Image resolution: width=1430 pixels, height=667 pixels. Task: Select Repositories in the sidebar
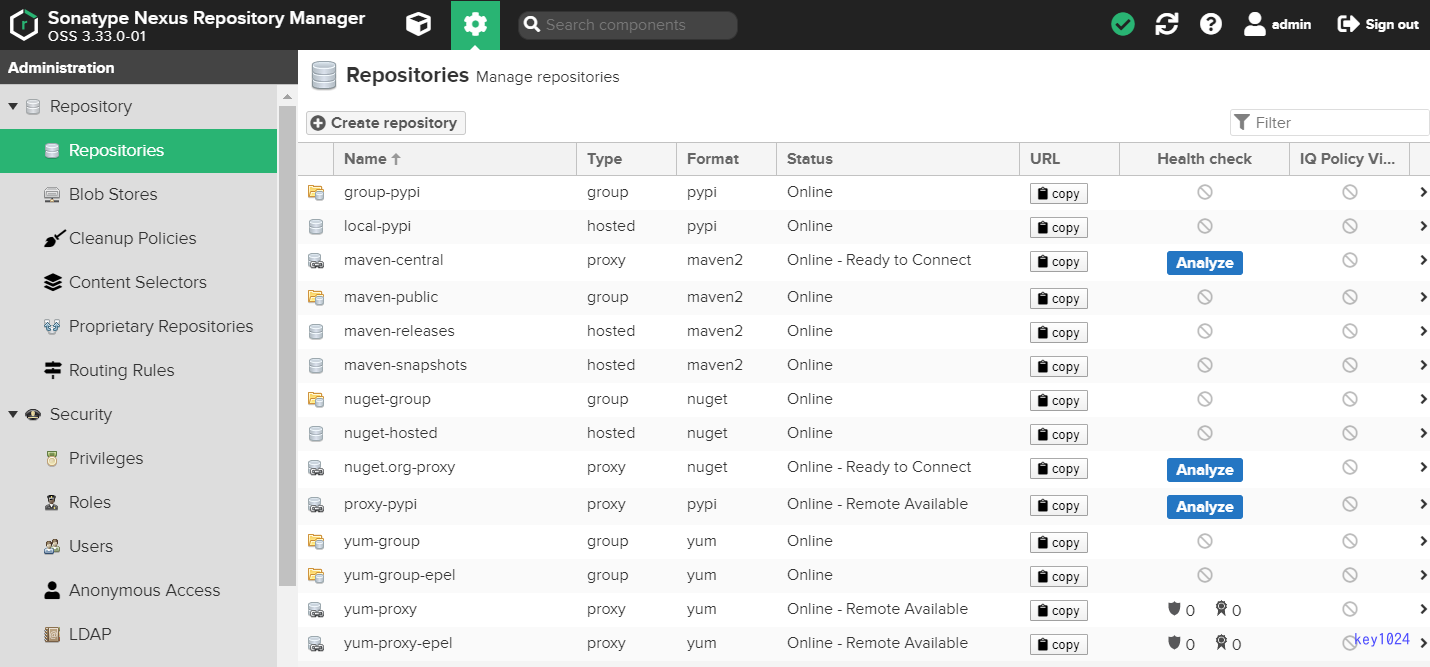[138, 151]
